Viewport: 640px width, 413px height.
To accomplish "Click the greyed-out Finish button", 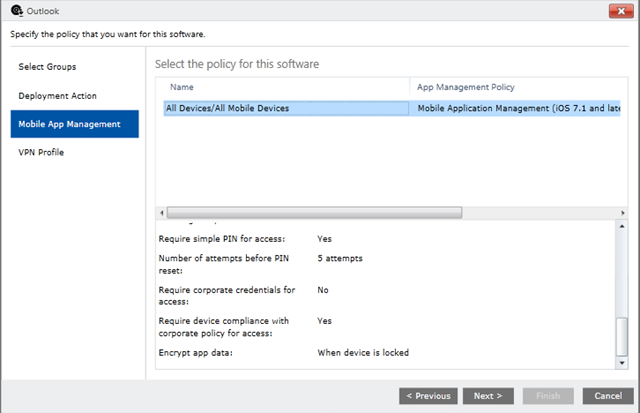I will (548, 396).
